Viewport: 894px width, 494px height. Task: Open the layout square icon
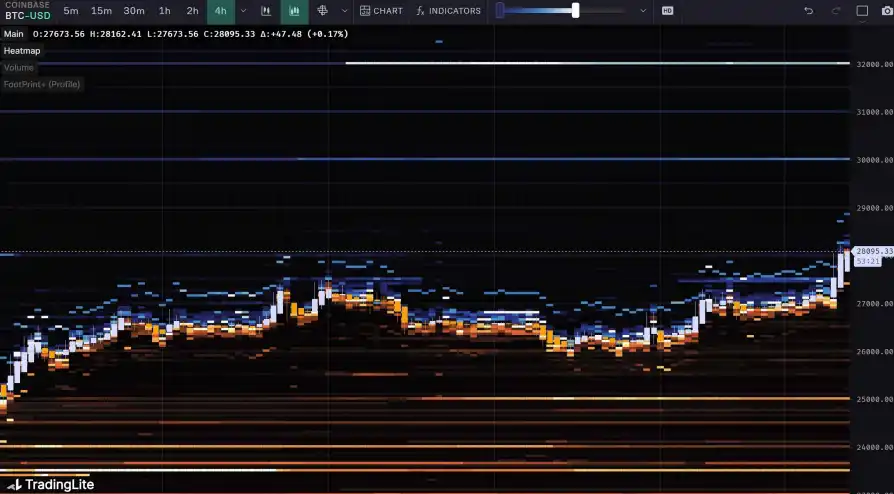(862, 11)
